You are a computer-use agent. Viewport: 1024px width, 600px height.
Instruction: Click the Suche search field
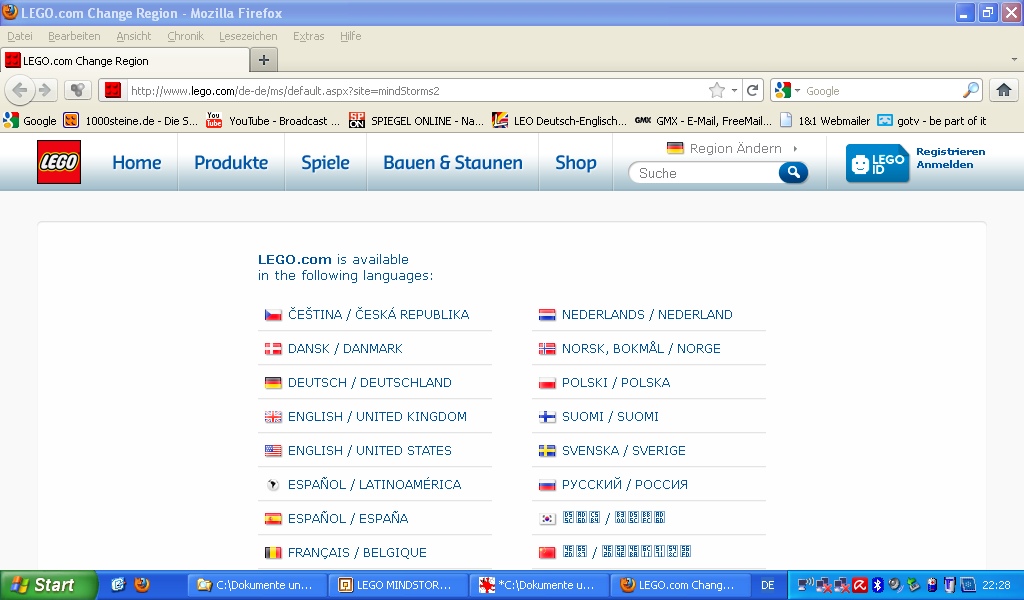704,173
